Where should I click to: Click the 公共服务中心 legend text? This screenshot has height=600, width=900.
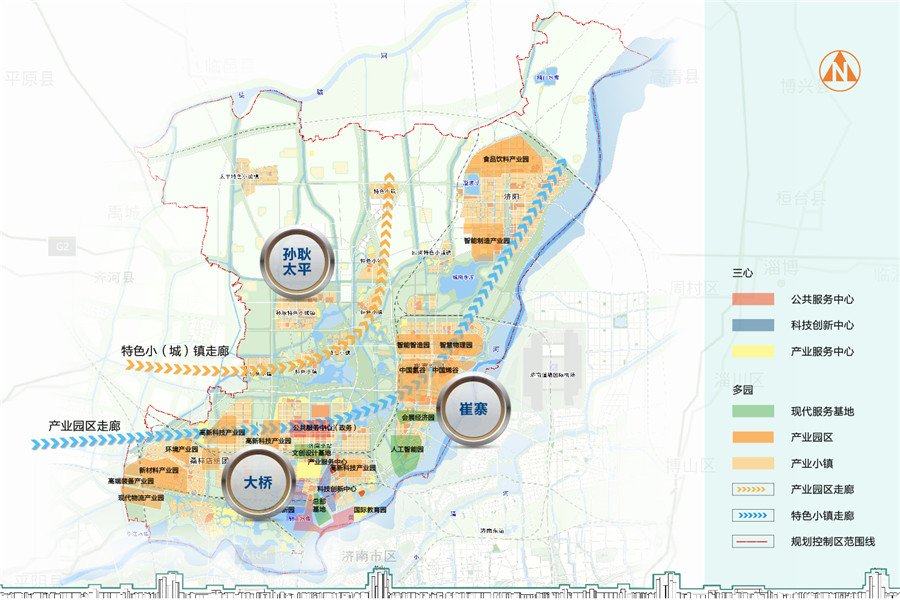(x=823, y=299)
